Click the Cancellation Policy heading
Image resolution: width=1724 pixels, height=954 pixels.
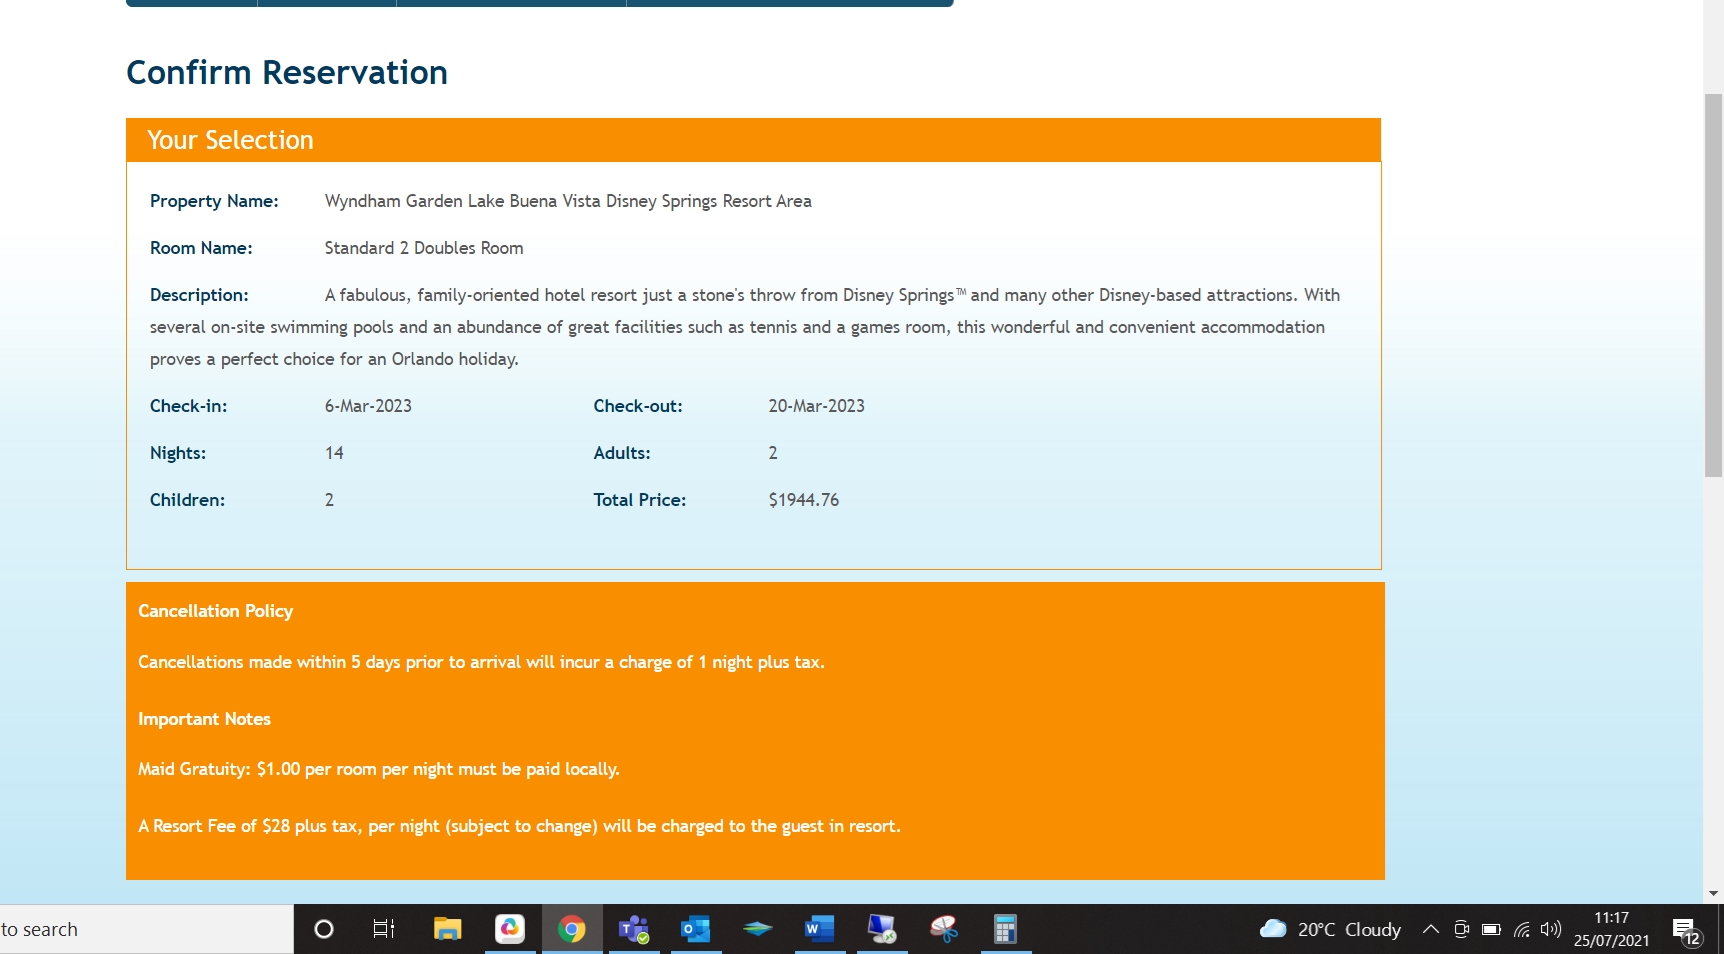[215, 611]
